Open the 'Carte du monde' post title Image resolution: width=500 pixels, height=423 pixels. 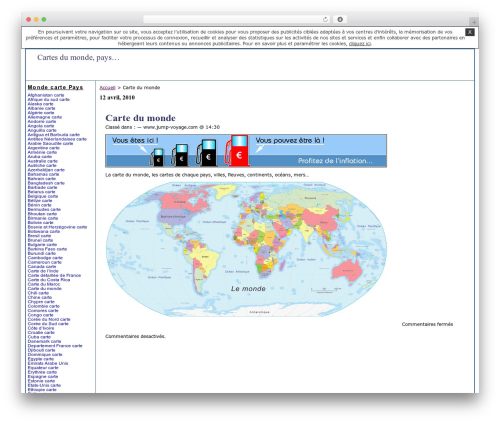click(x=140, y=118)
